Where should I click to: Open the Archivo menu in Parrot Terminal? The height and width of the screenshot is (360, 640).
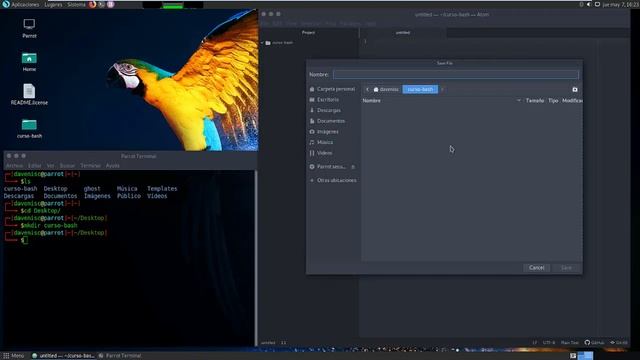(14, 166)
